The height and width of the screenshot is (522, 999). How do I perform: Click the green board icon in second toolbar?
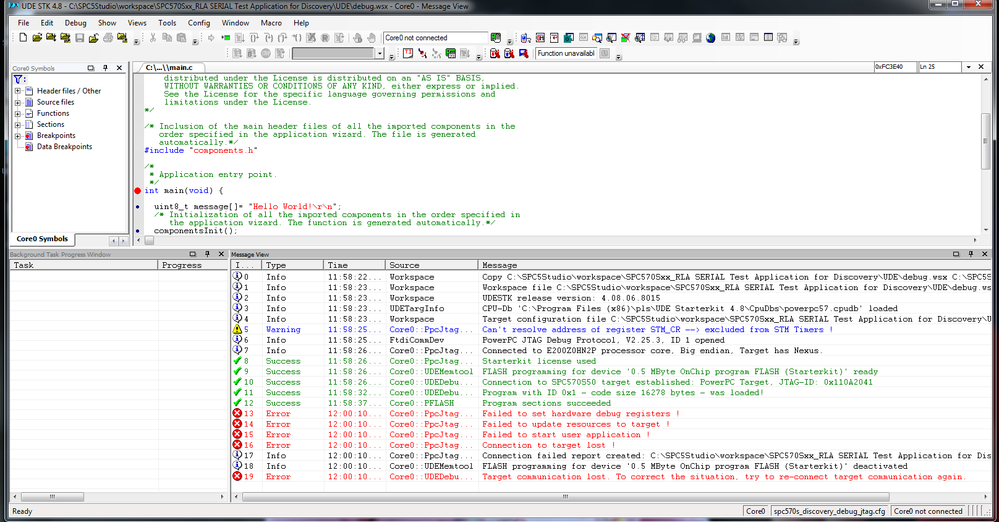click(x=450, y=54)
